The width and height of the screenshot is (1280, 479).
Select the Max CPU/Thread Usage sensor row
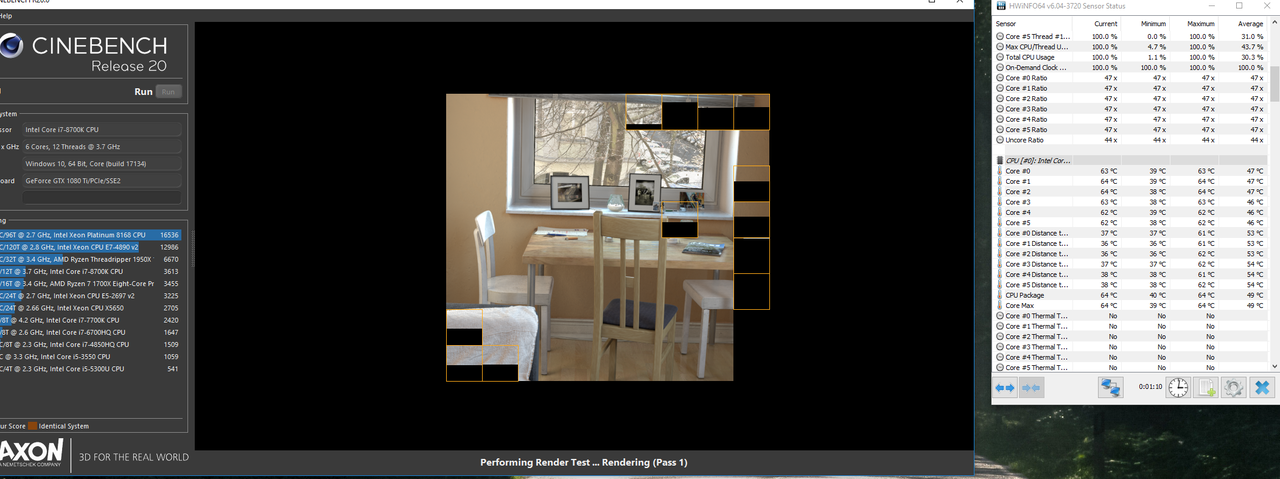click(1130, 47)
